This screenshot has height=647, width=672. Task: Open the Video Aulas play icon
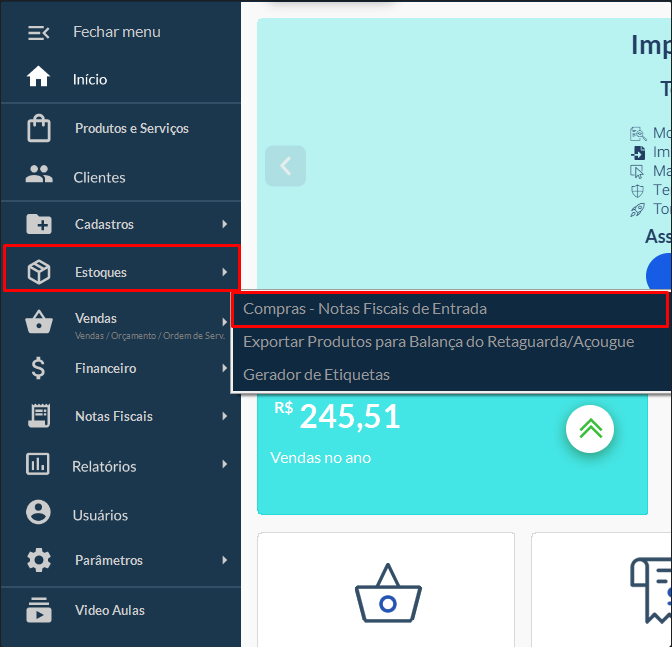(x=38, y=610)
